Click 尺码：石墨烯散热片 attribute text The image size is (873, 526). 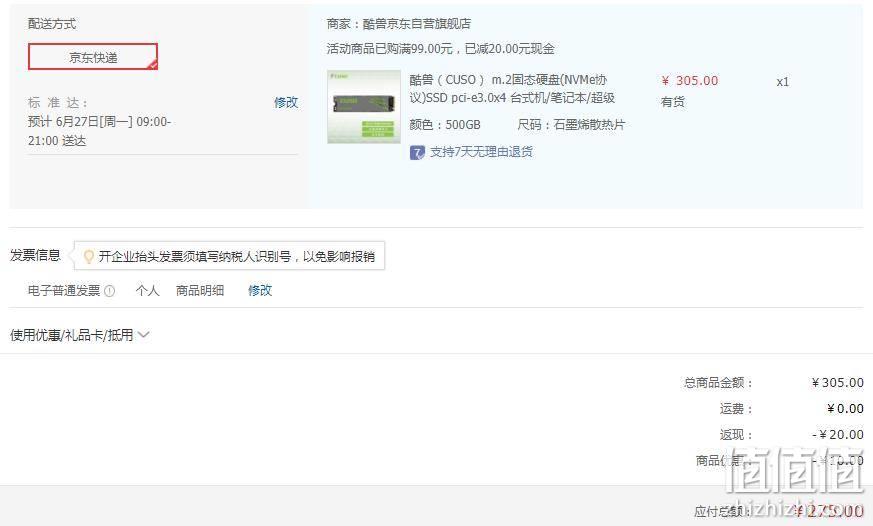pyautogui.click(x=571, y=124)
